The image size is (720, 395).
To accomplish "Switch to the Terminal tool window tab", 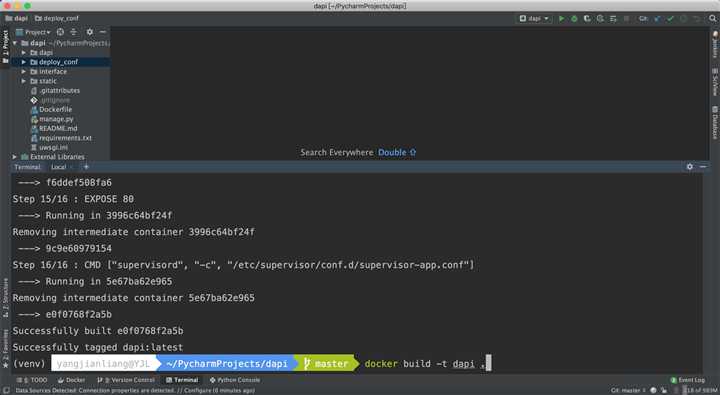I will [182, 380].
